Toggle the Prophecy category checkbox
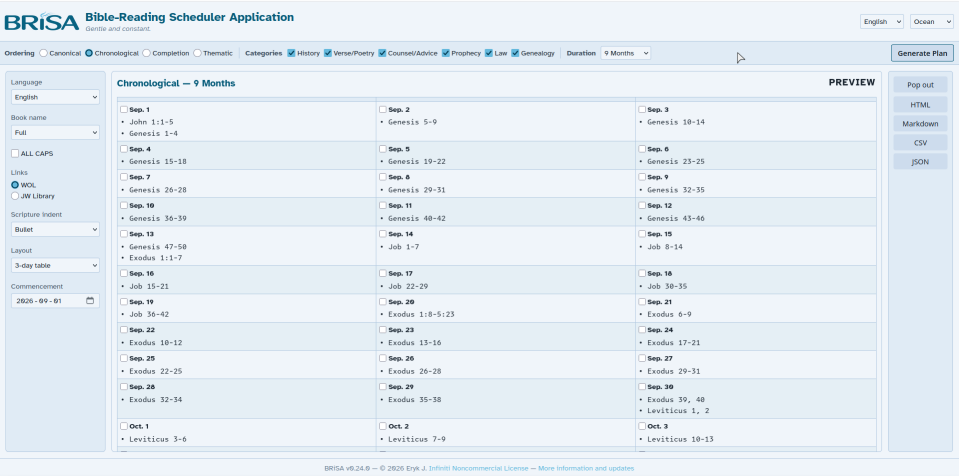This screenshot has width=959, height=476. (x=446, y=53)
